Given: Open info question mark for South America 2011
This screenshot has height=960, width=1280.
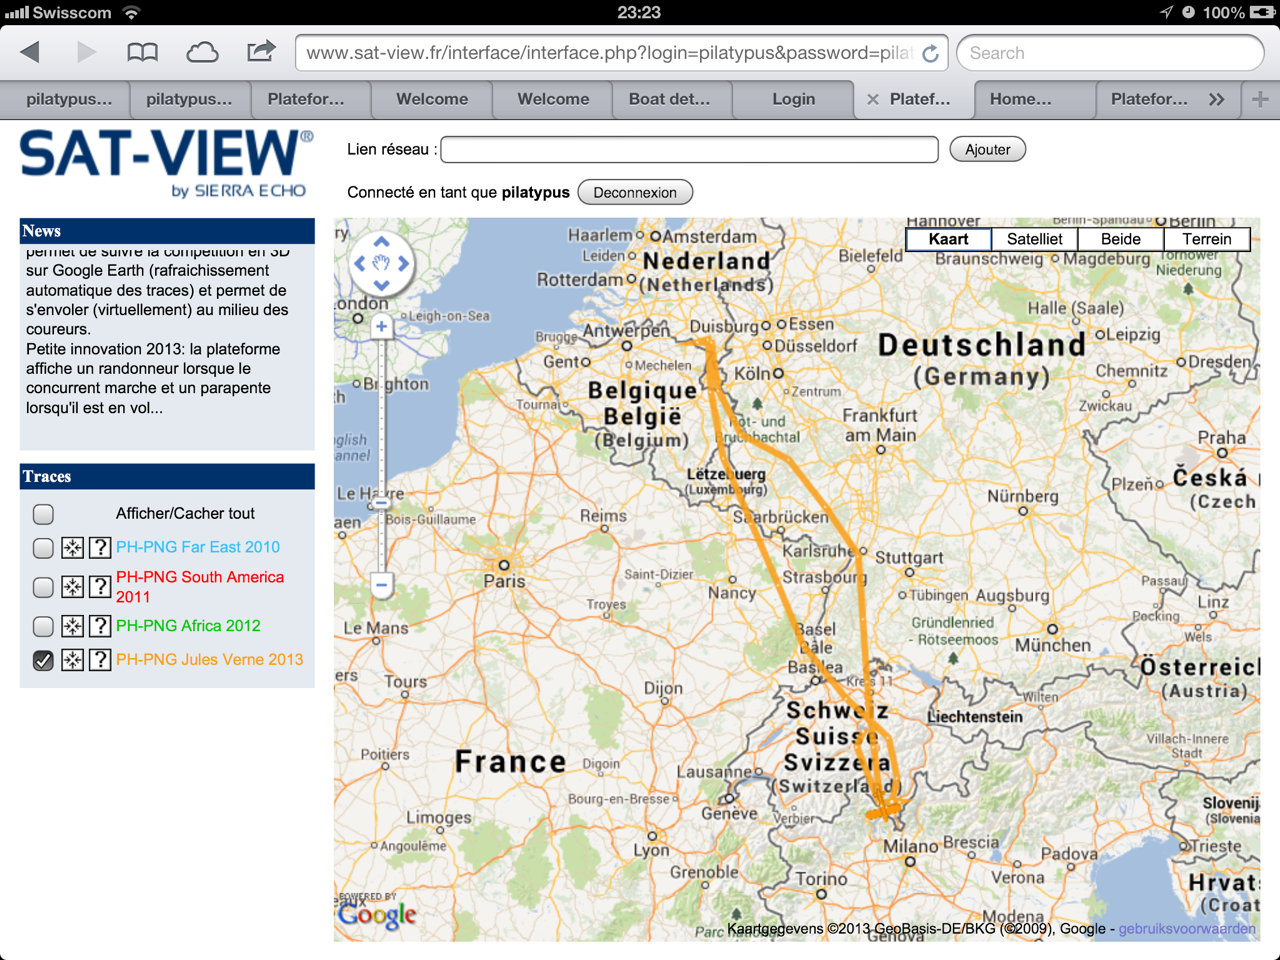Looking at the screenshot, I should [x=100, y=586].
